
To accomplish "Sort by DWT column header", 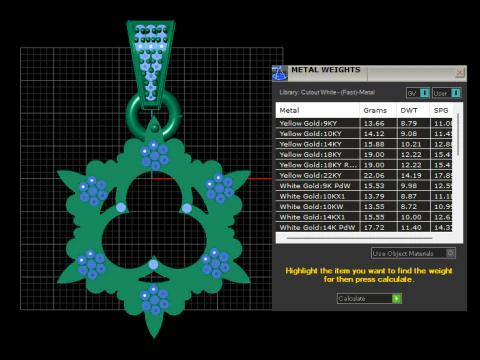I will [413, 110].
